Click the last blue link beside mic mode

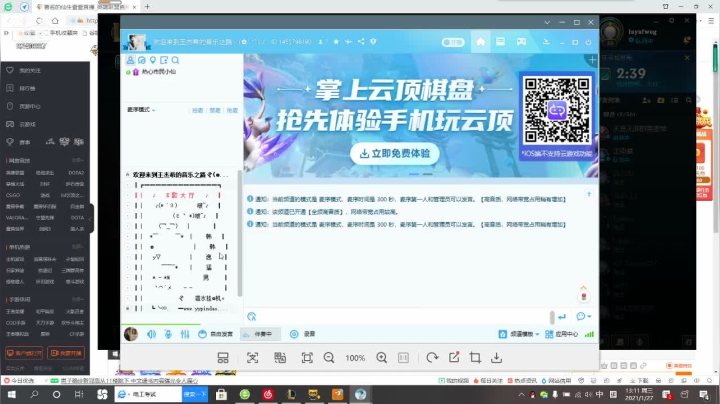point(232,110)
